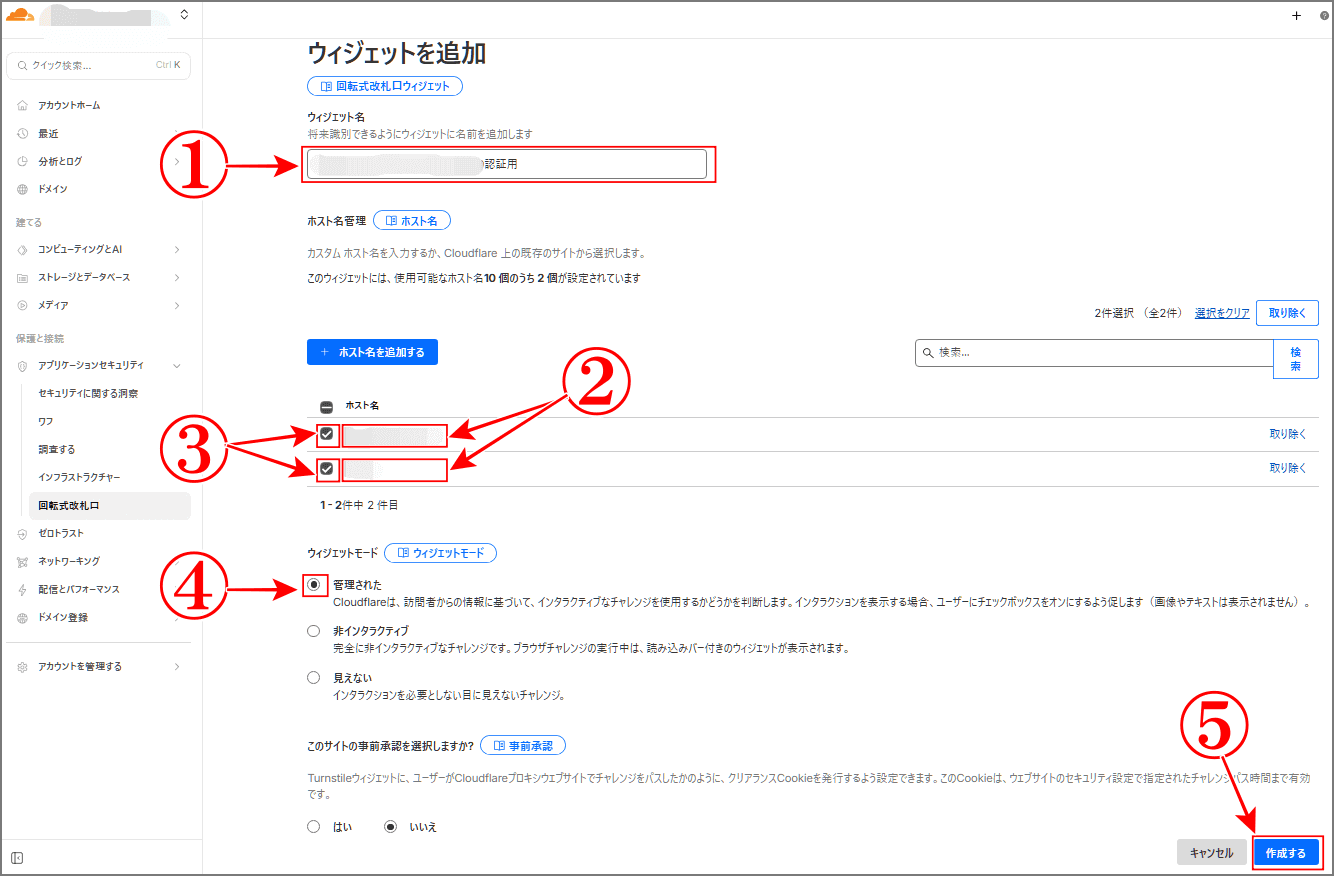Click the ホスト名を追加する button
Viewport: 1334px width, 876px height.
372,352
